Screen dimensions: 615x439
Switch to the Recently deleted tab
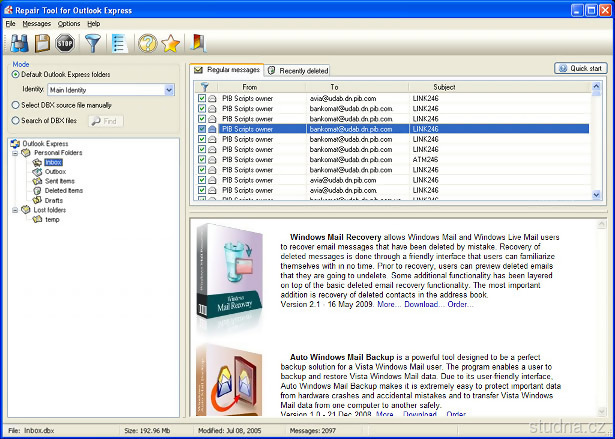point(298,71)
